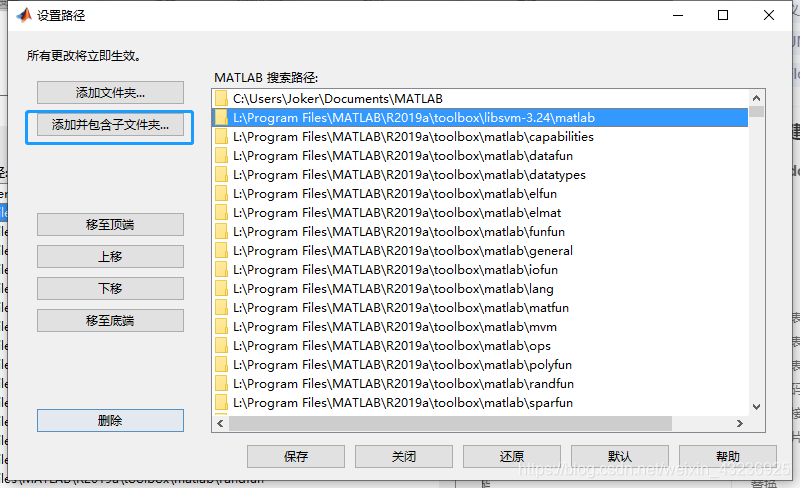Select the toolbox\matlab\elfun path text
The height and width of the screenshot is (488, 800).
(x=395, y=193)
